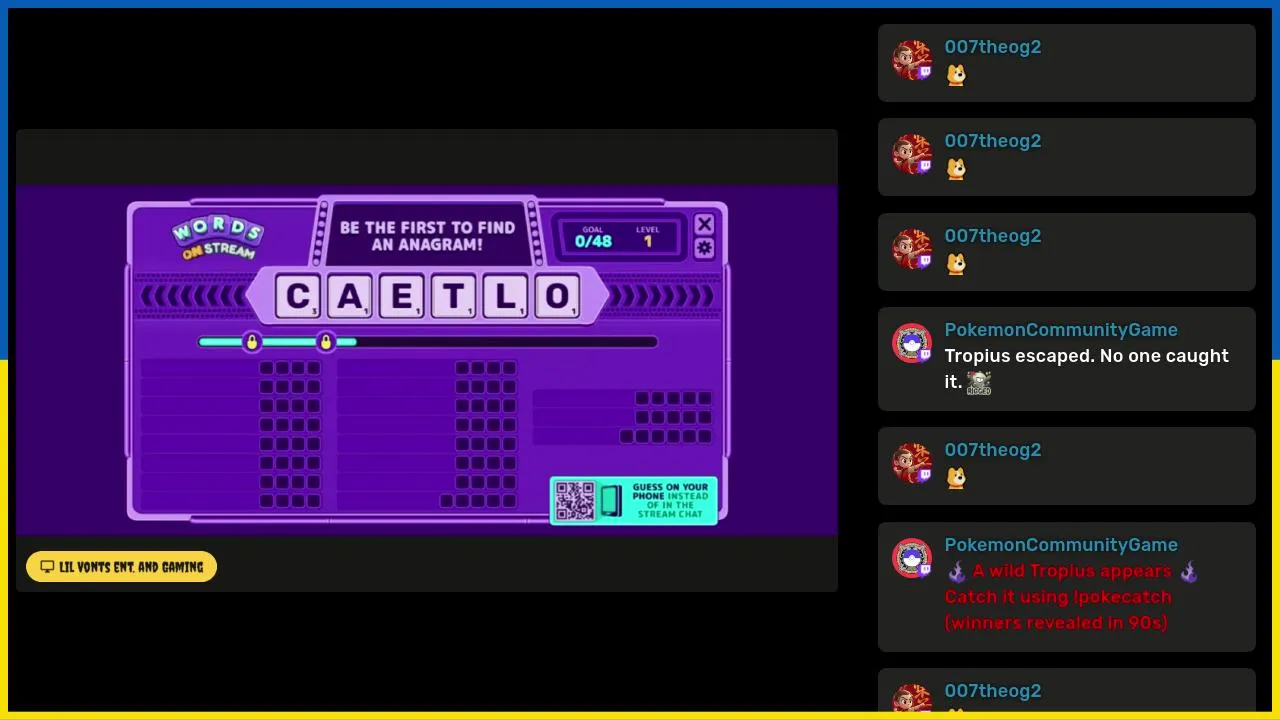Click the "Tropius escaped. No one caught it." message
The width and height of the screenshot is (1280, 720).
(x=1087, y=369)
